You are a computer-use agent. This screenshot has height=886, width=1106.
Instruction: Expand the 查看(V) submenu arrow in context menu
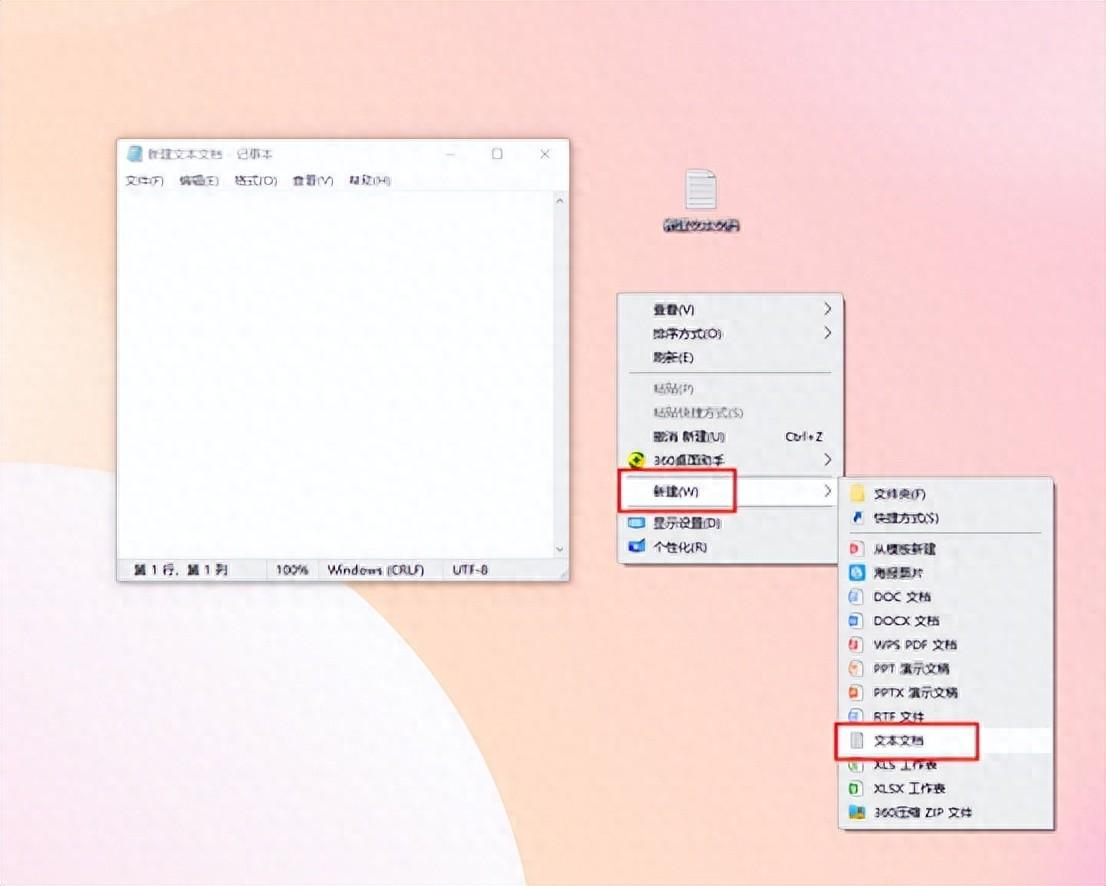[x=827, y=309]
